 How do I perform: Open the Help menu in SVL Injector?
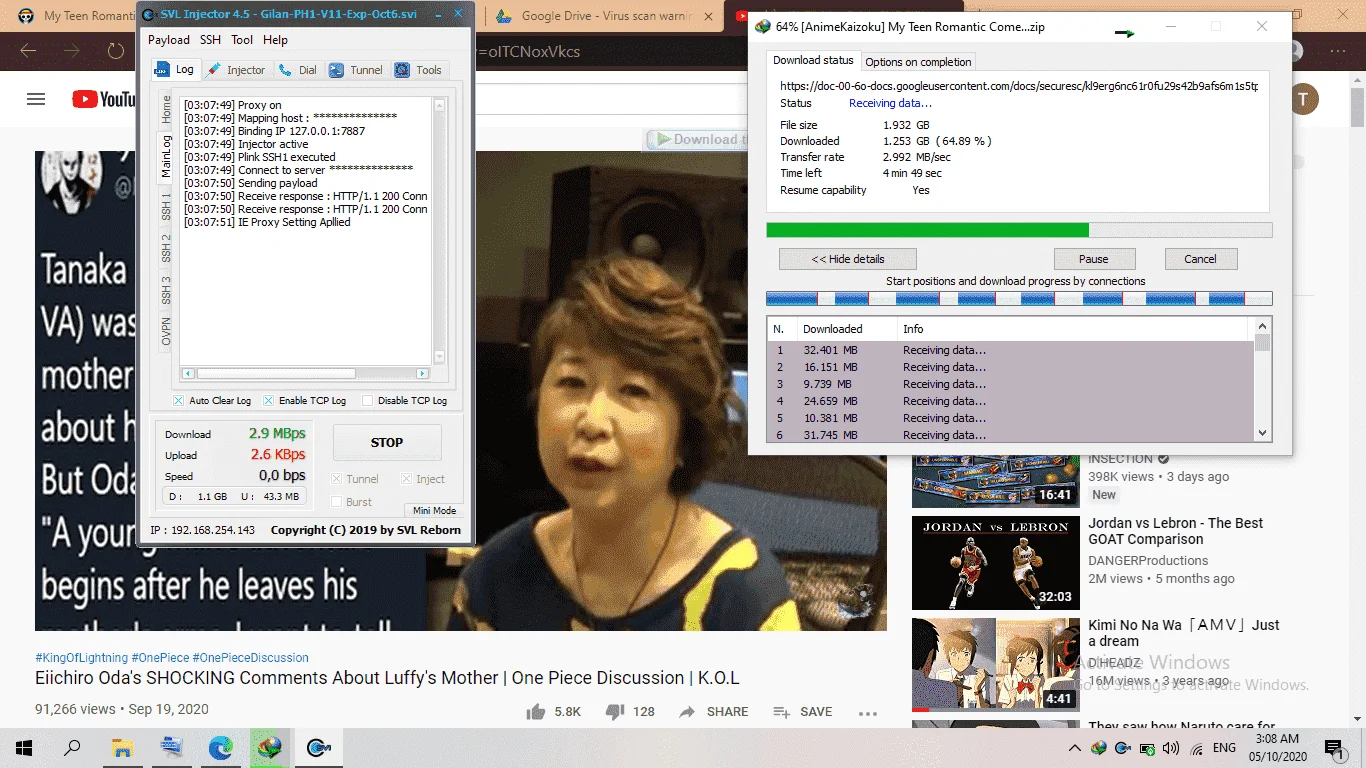pos(275,40)
